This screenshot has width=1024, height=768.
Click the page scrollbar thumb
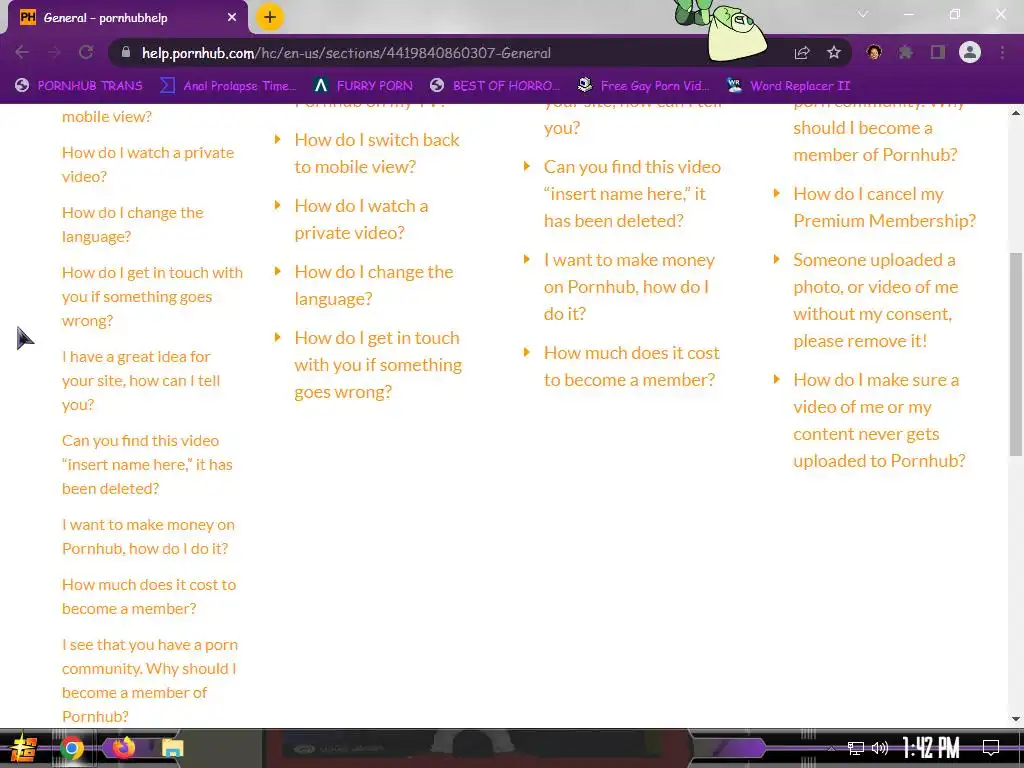coord(1016,354)
